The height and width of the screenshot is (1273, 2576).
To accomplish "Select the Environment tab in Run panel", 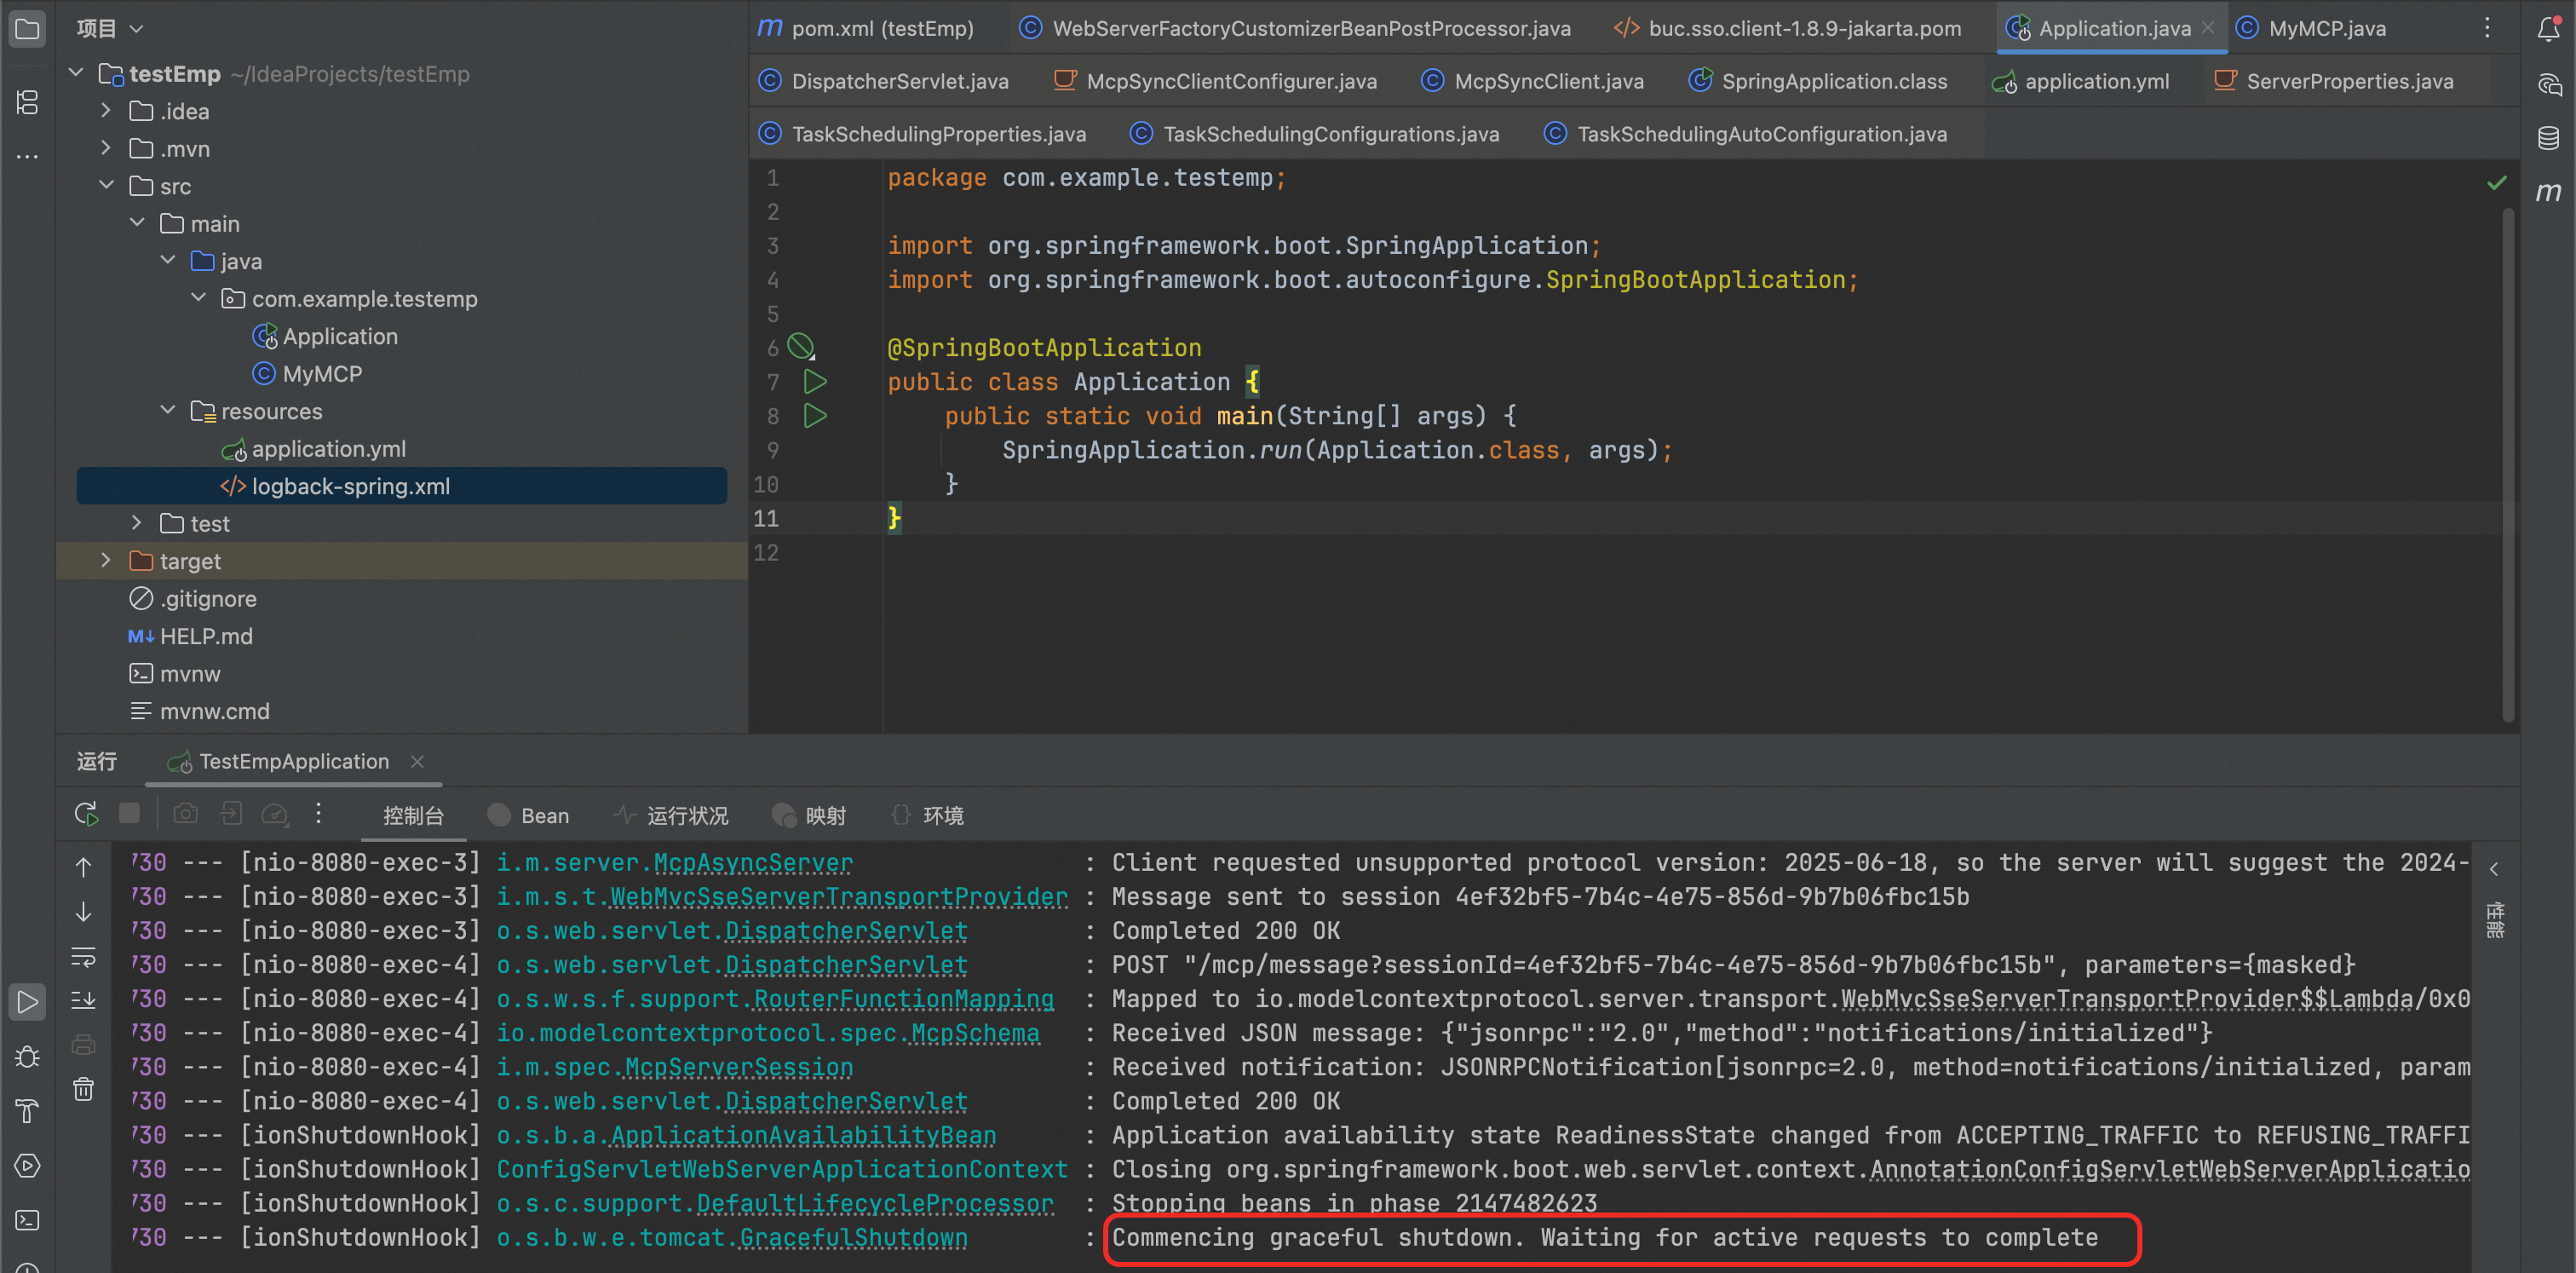I will coord(927,816).
